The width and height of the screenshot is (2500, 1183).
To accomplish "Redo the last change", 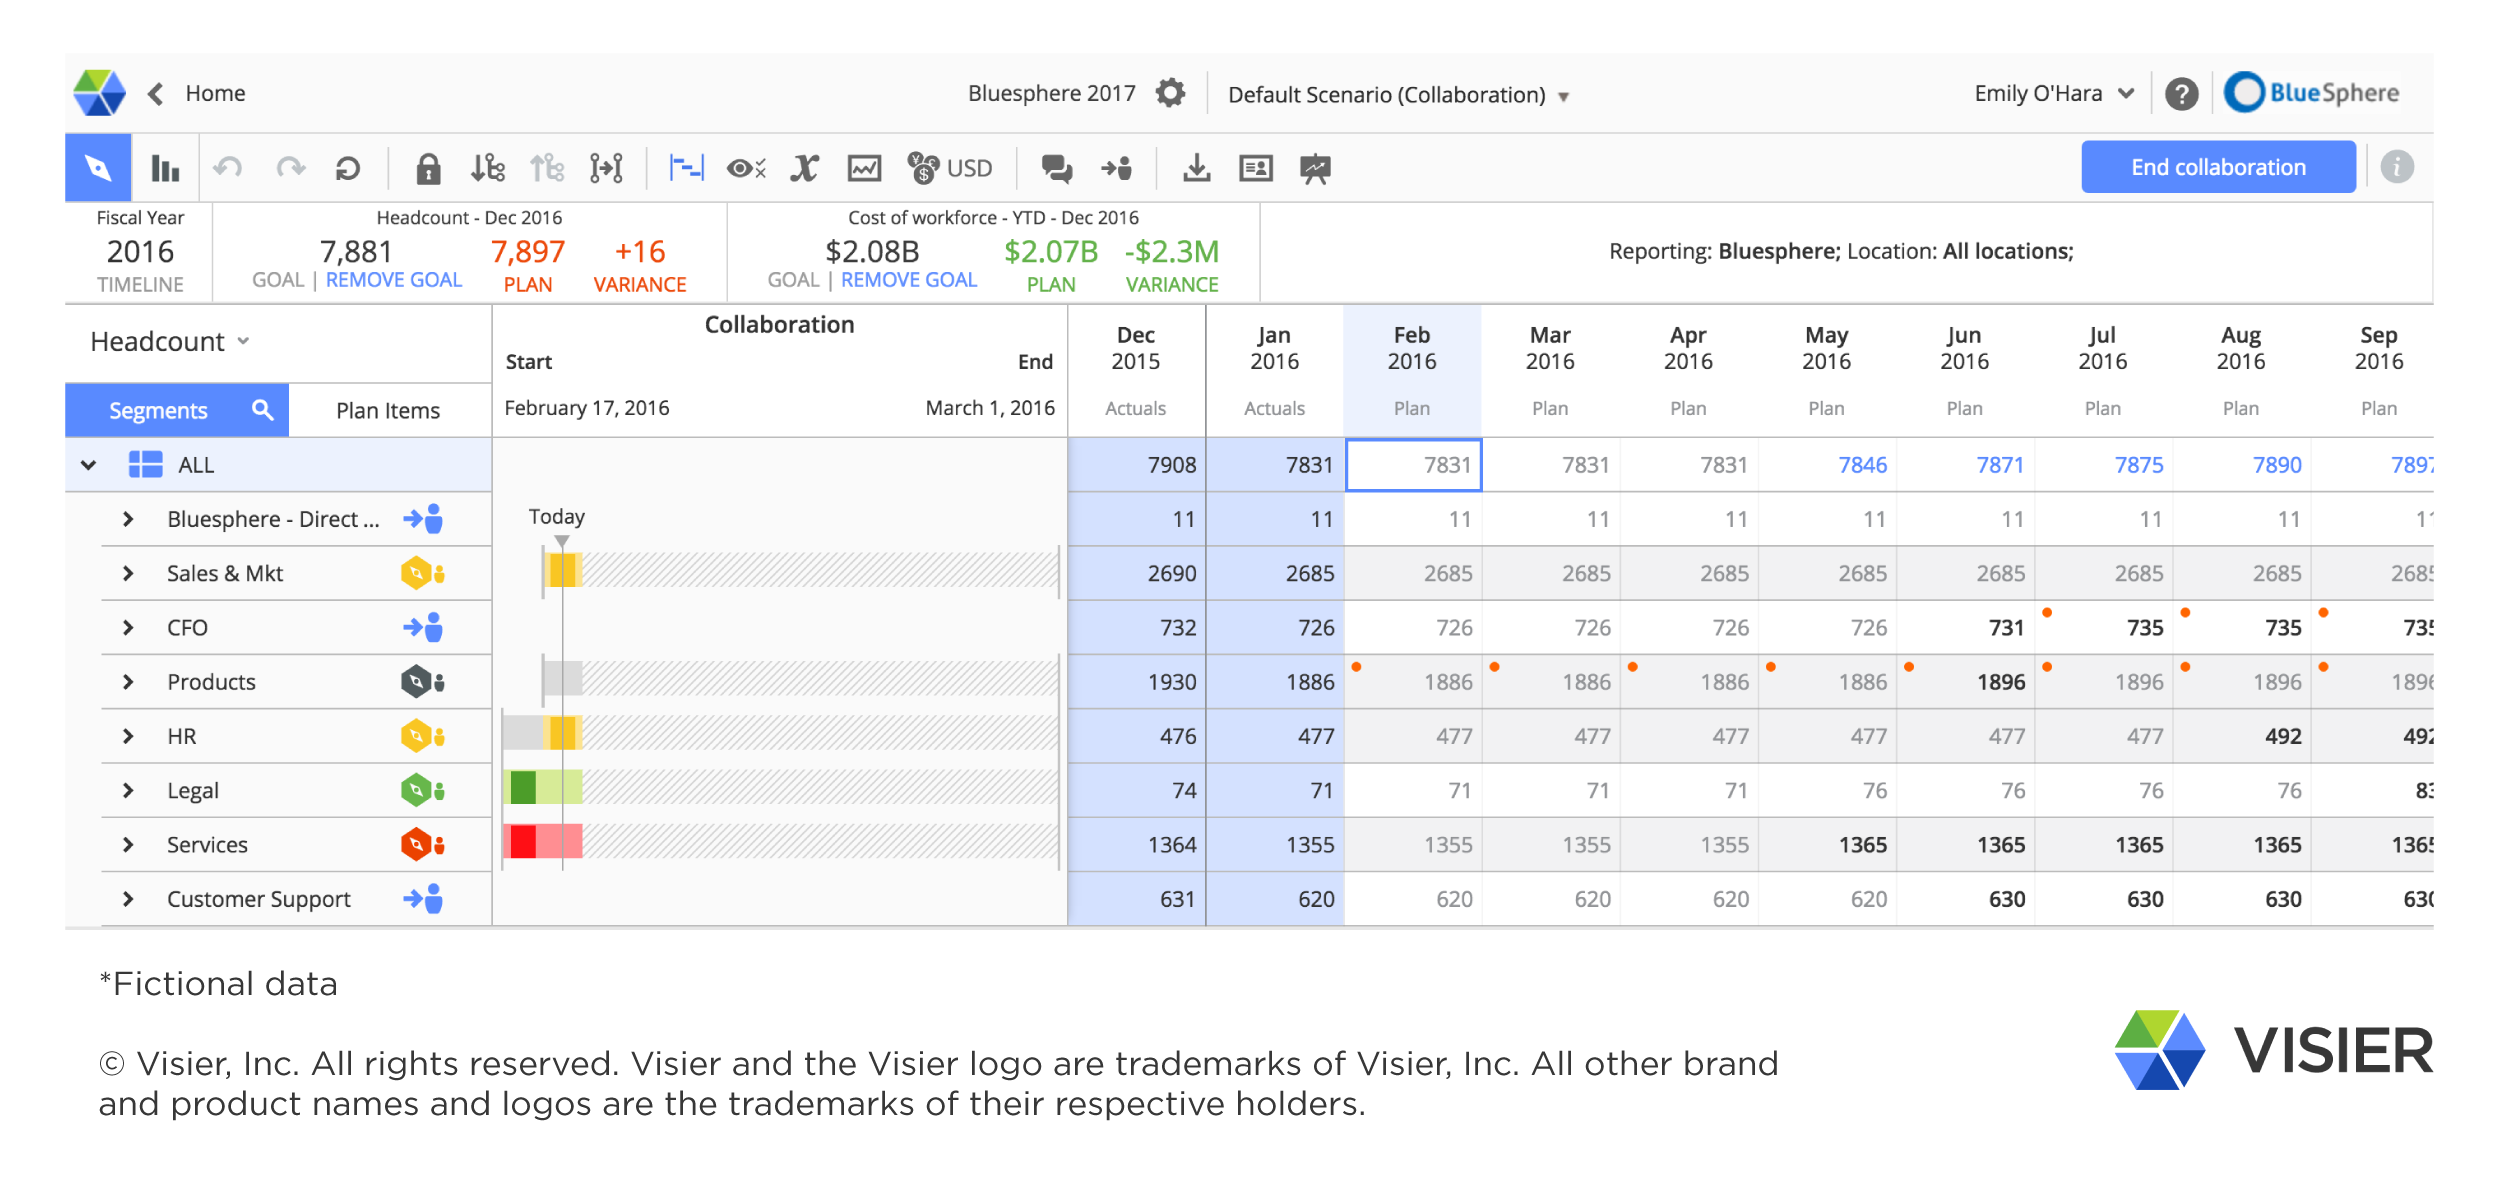I will (x=290, y=168).
